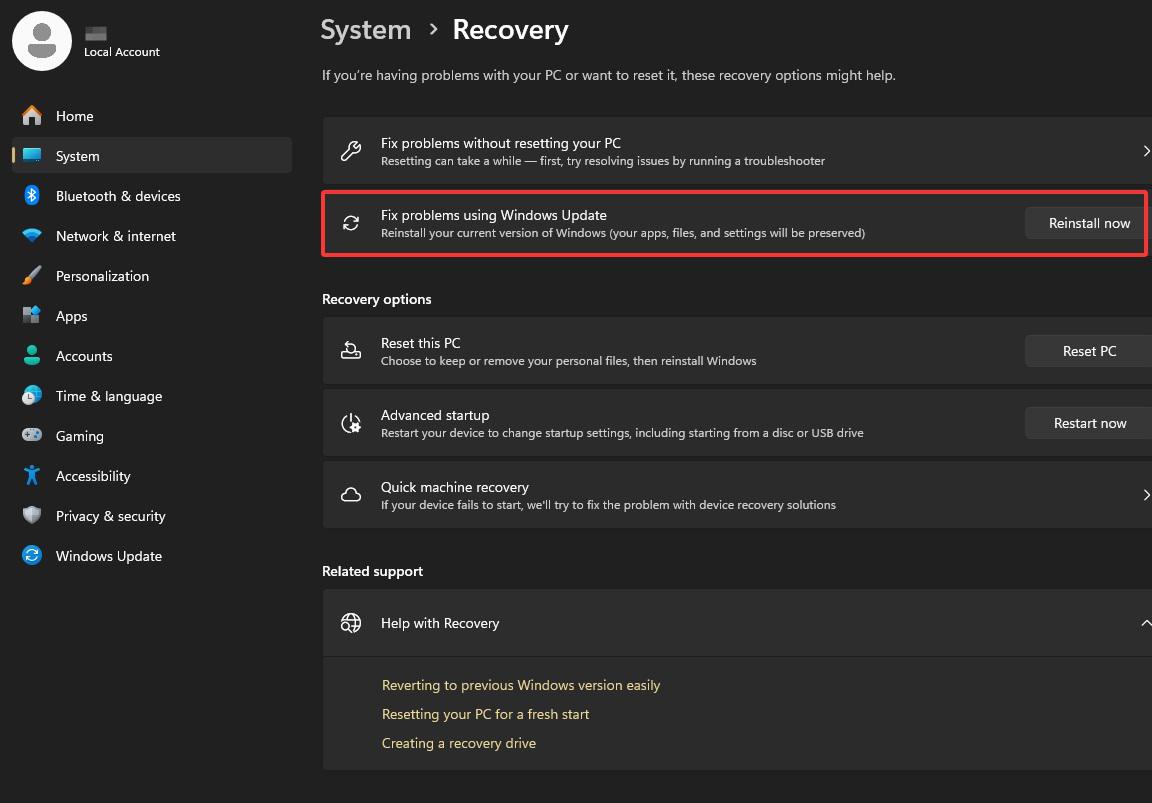Click the Apps icon in sidebar
Screen dimensions: 1152x803
tap(32, 316)
